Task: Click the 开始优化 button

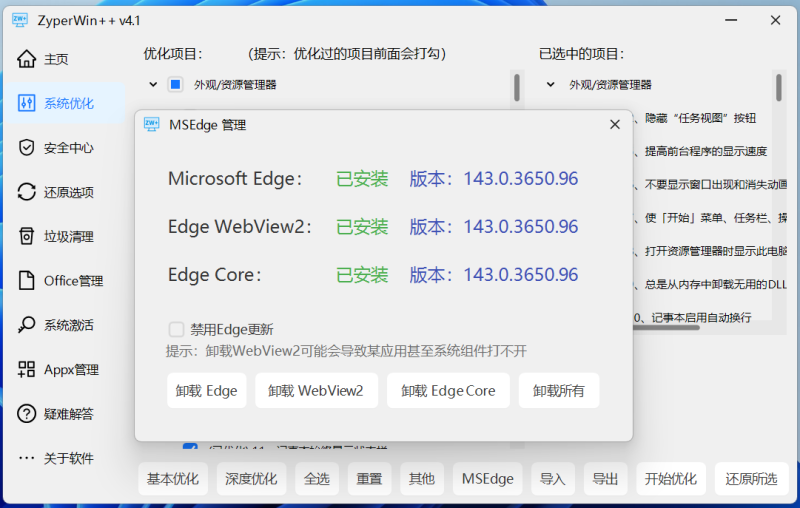Action: [671, 479]
